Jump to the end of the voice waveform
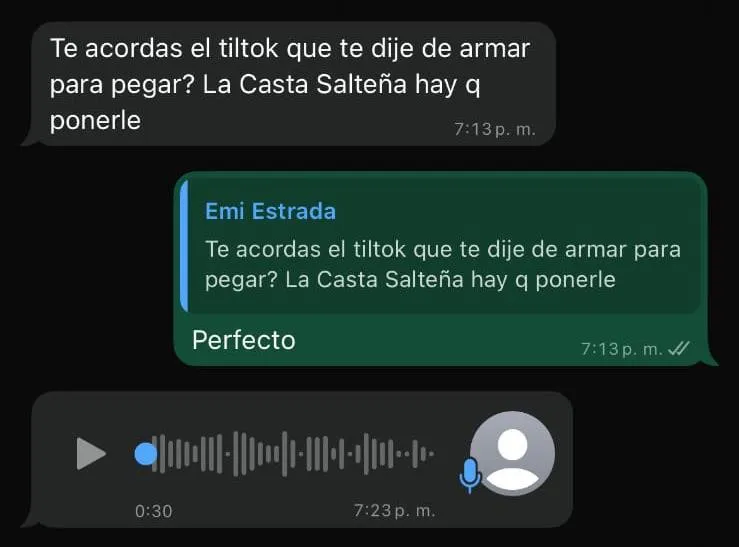The image size is (739, 547). point(431,454)
